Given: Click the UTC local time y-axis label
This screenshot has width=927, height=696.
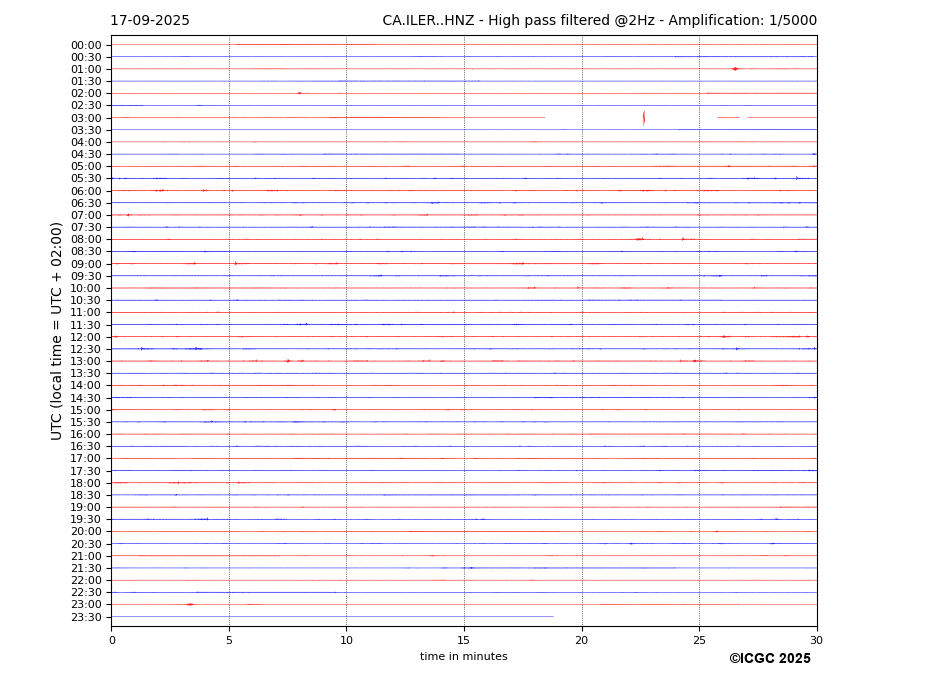Looking at the screenshot, I should tap(56, 331).
